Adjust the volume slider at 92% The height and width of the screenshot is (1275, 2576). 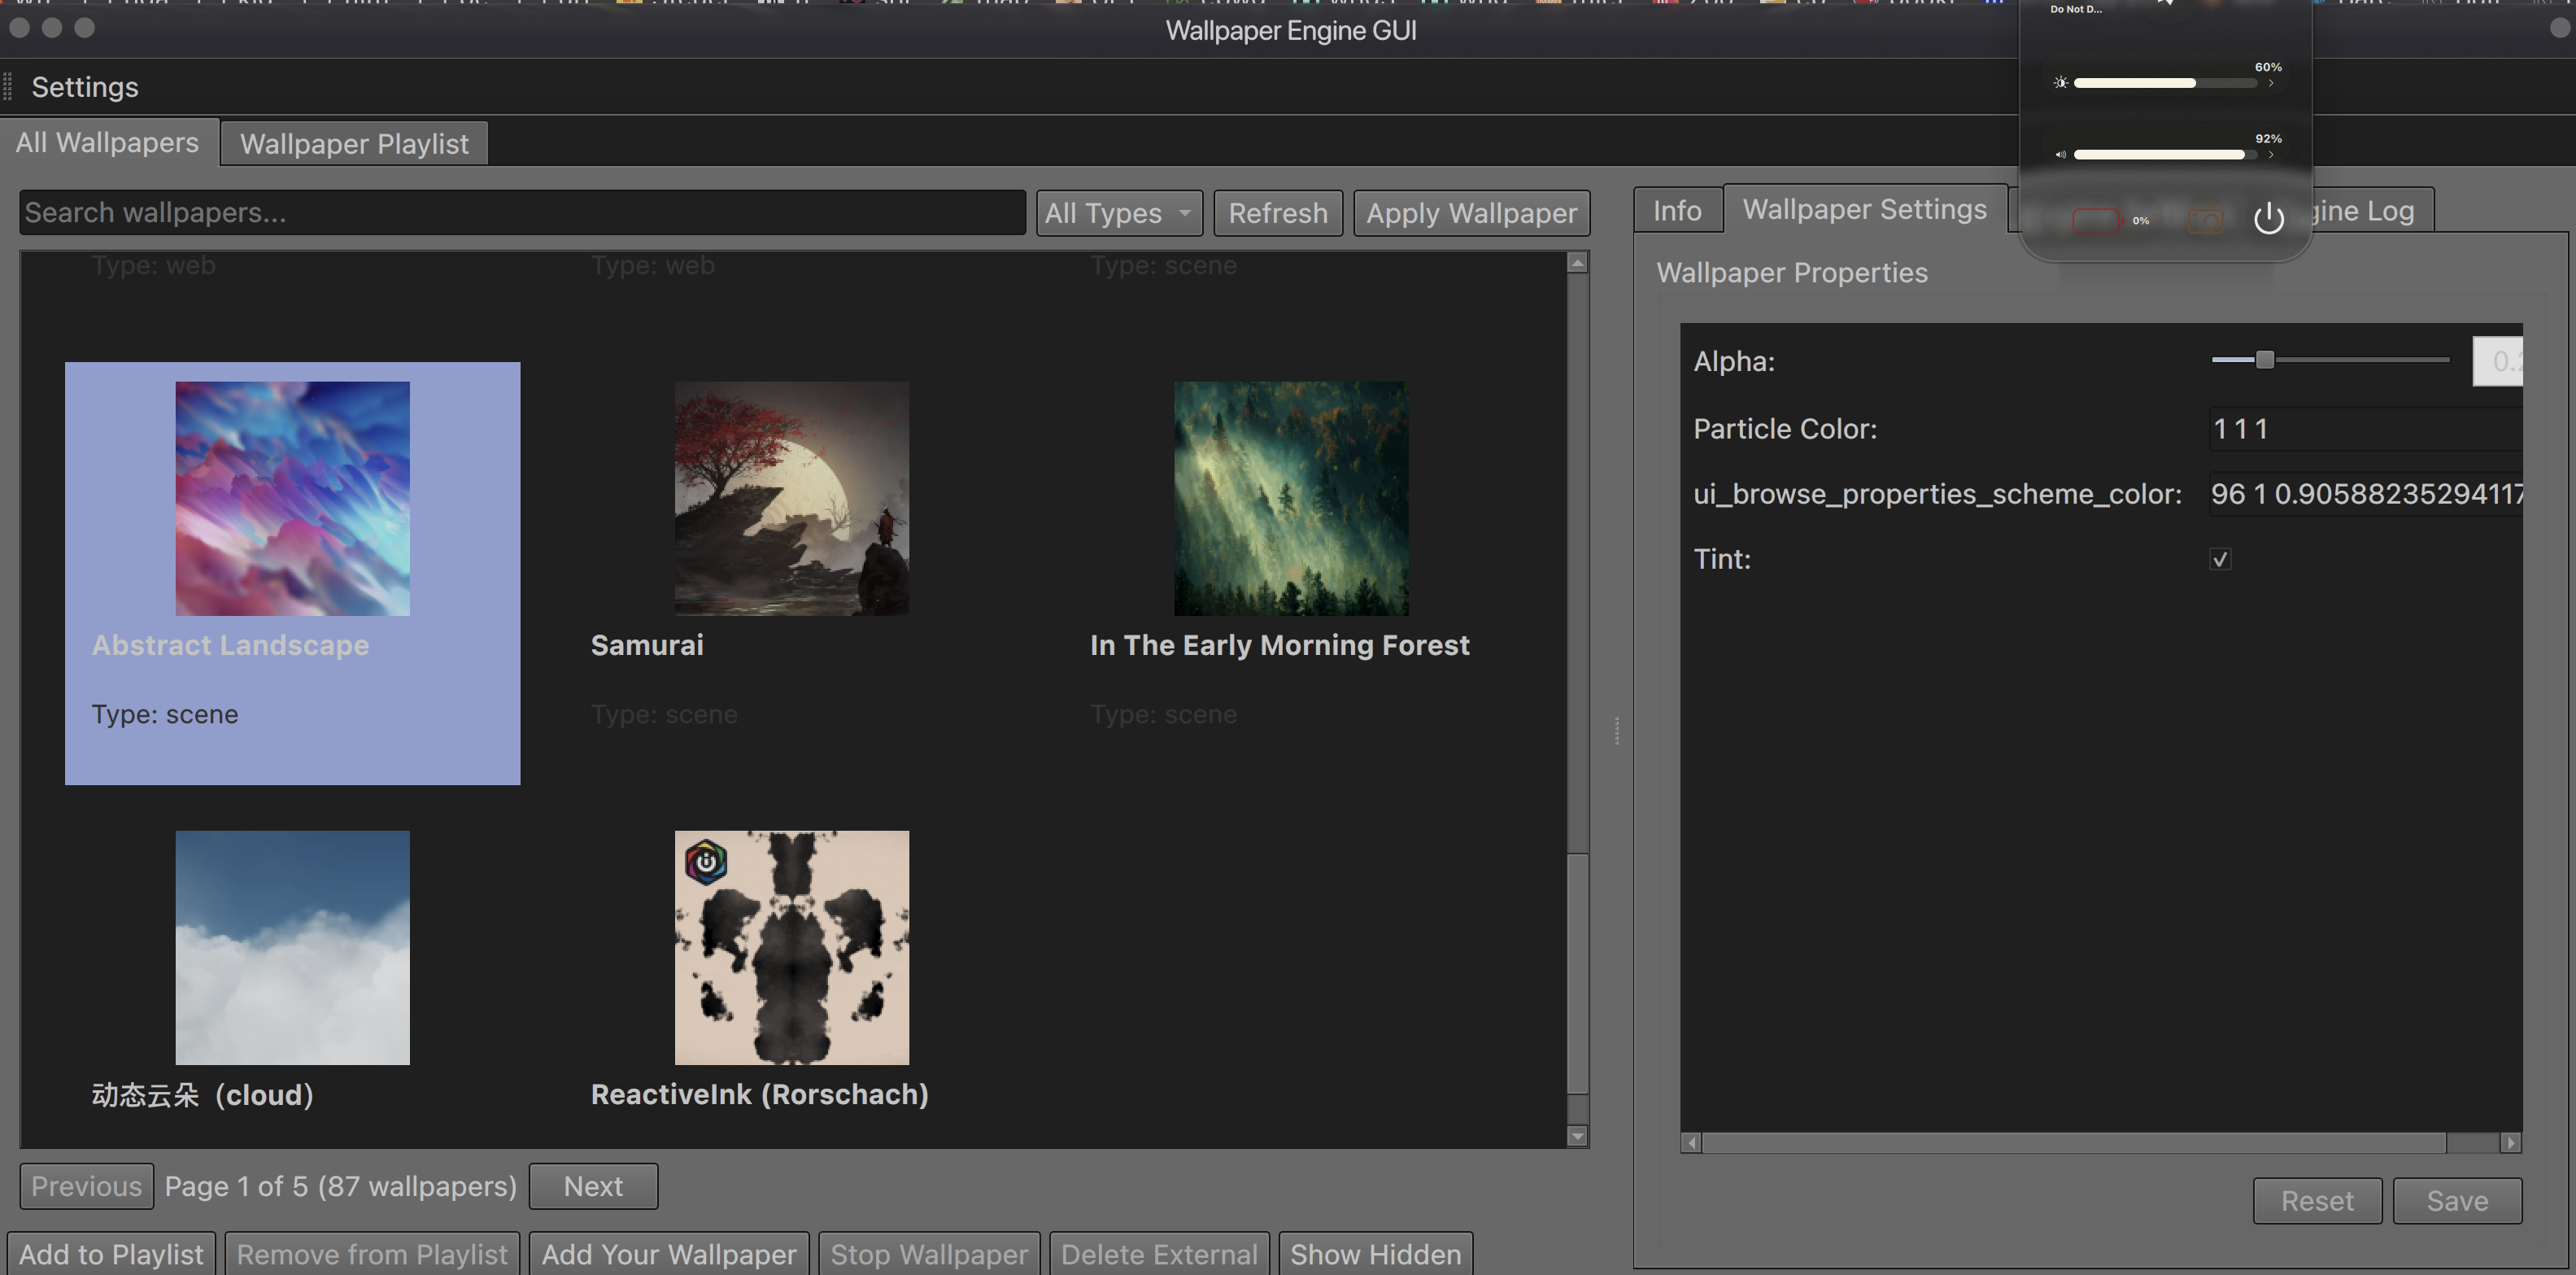(x=2165, y=155)
